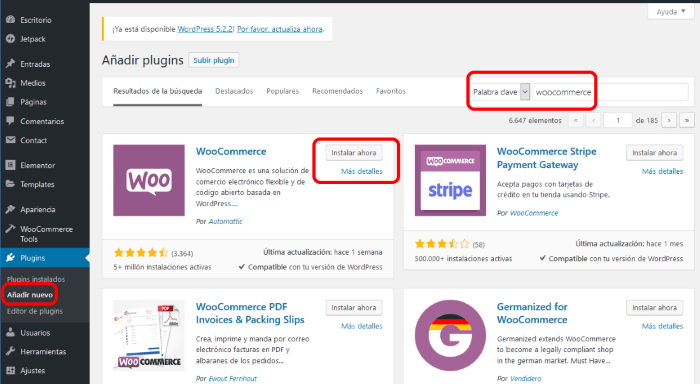Click the Automattic author link

click(x=225, y=221)
